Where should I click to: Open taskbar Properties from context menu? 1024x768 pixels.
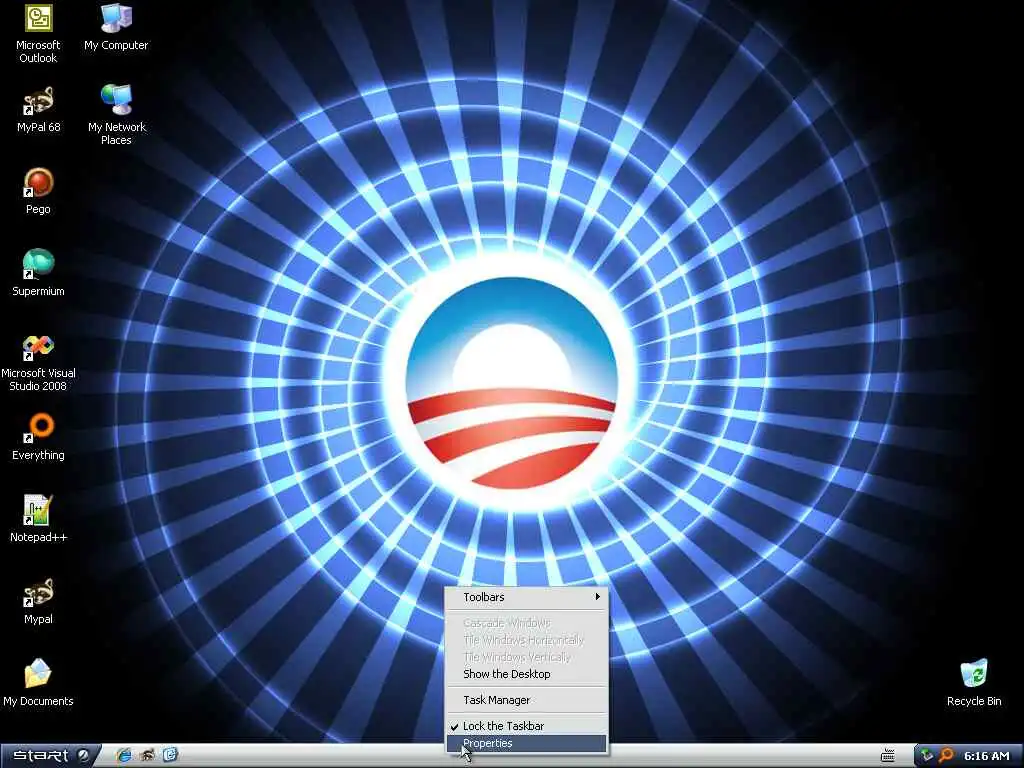(526, 743)
